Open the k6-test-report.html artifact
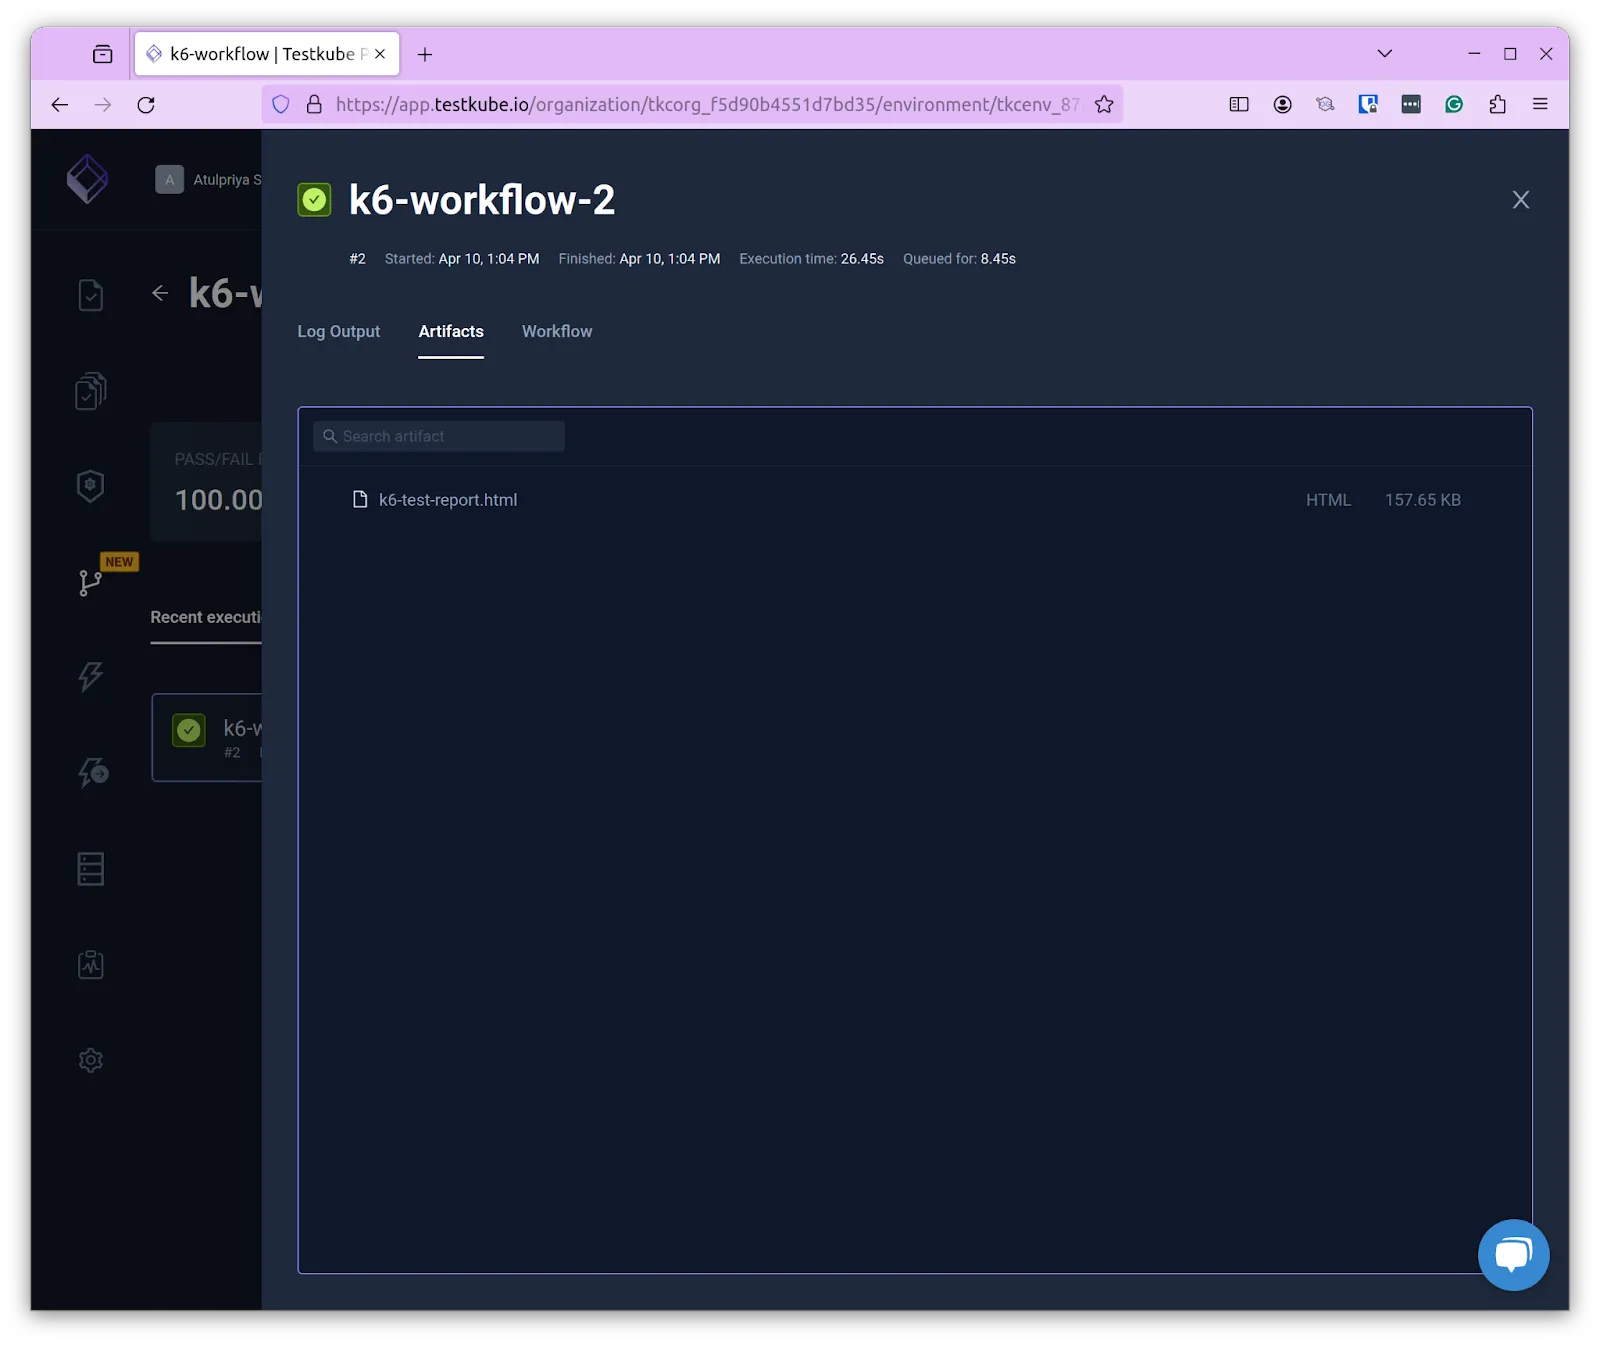Viewport: 1600px width, 1345px height. coord(448,499)
